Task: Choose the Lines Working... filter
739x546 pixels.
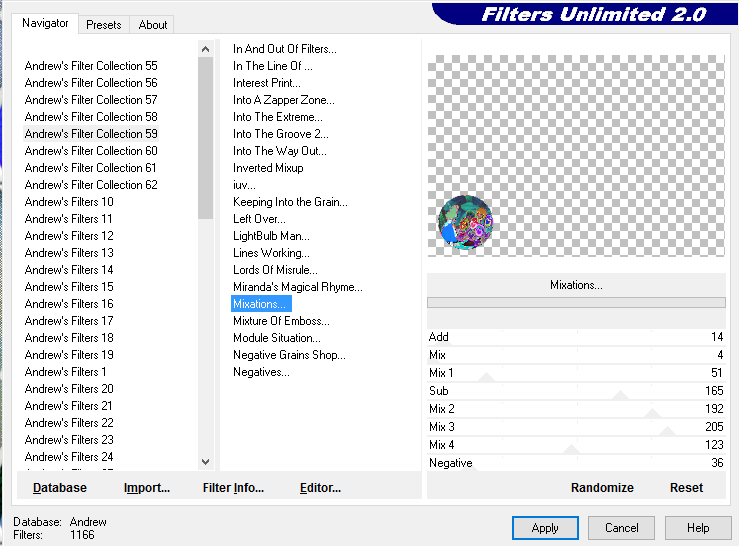Action: [271, 253]
